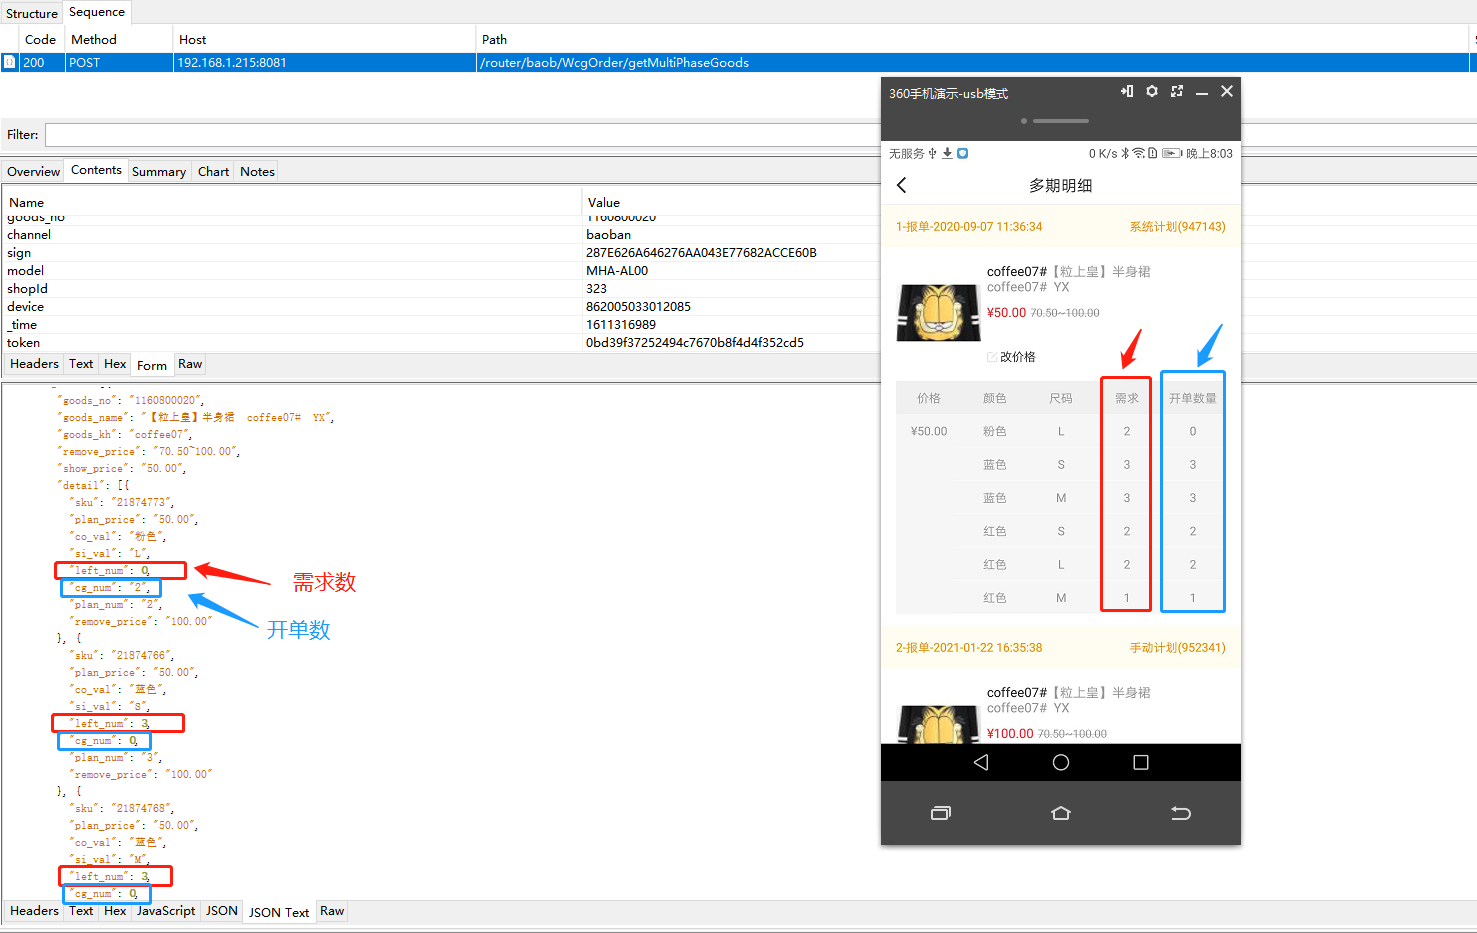1477x933 pixels.
Task: Open the Chart tab
Action: 213,171
